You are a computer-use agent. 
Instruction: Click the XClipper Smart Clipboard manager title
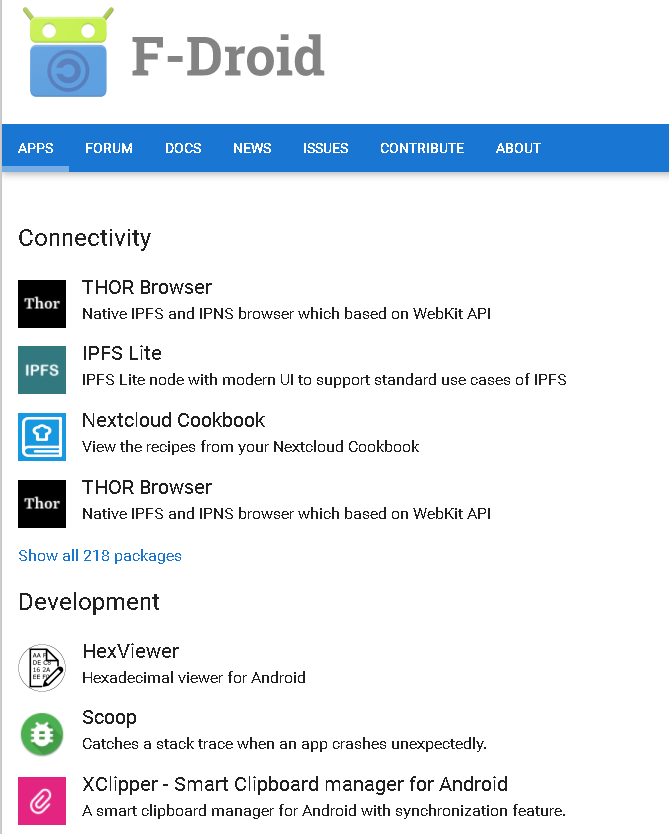pos(295,784)
